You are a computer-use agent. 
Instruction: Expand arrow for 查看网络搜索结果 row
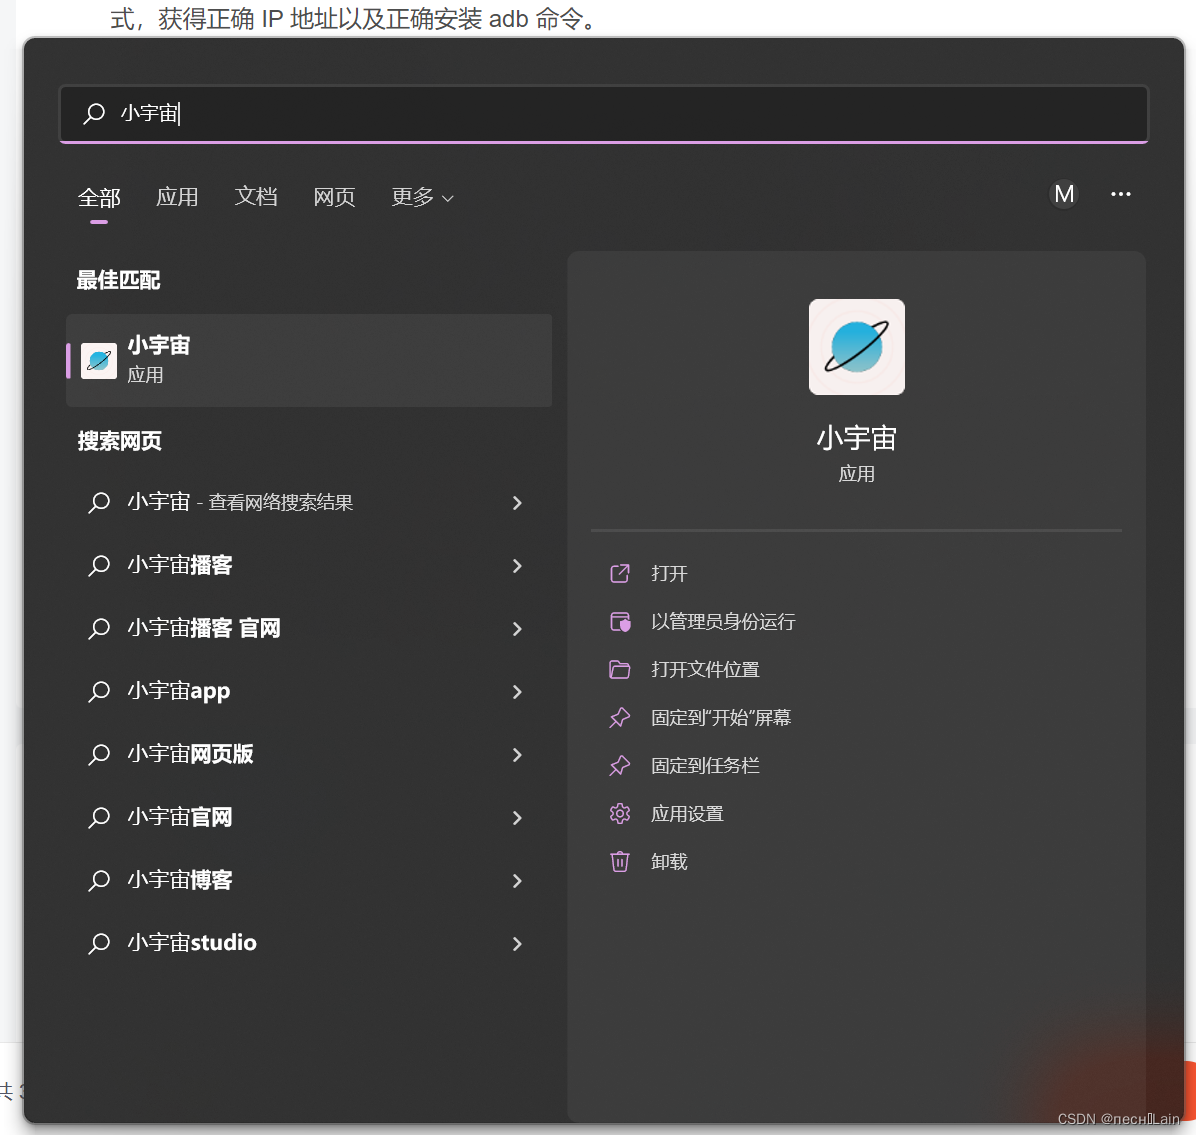[517, 503]
